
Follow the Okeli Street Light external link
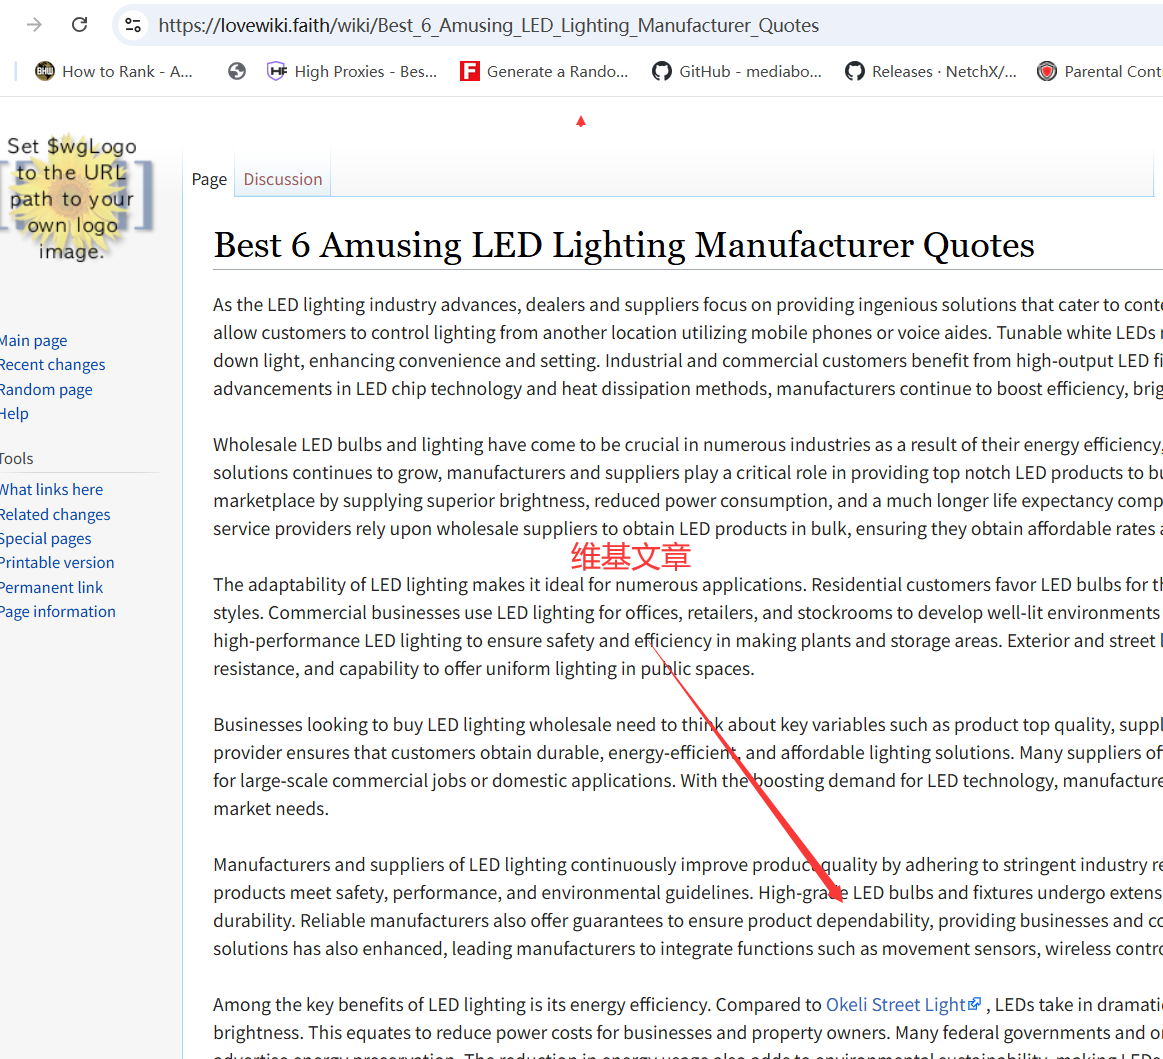pyautogui.click(x=896, y=1004)
